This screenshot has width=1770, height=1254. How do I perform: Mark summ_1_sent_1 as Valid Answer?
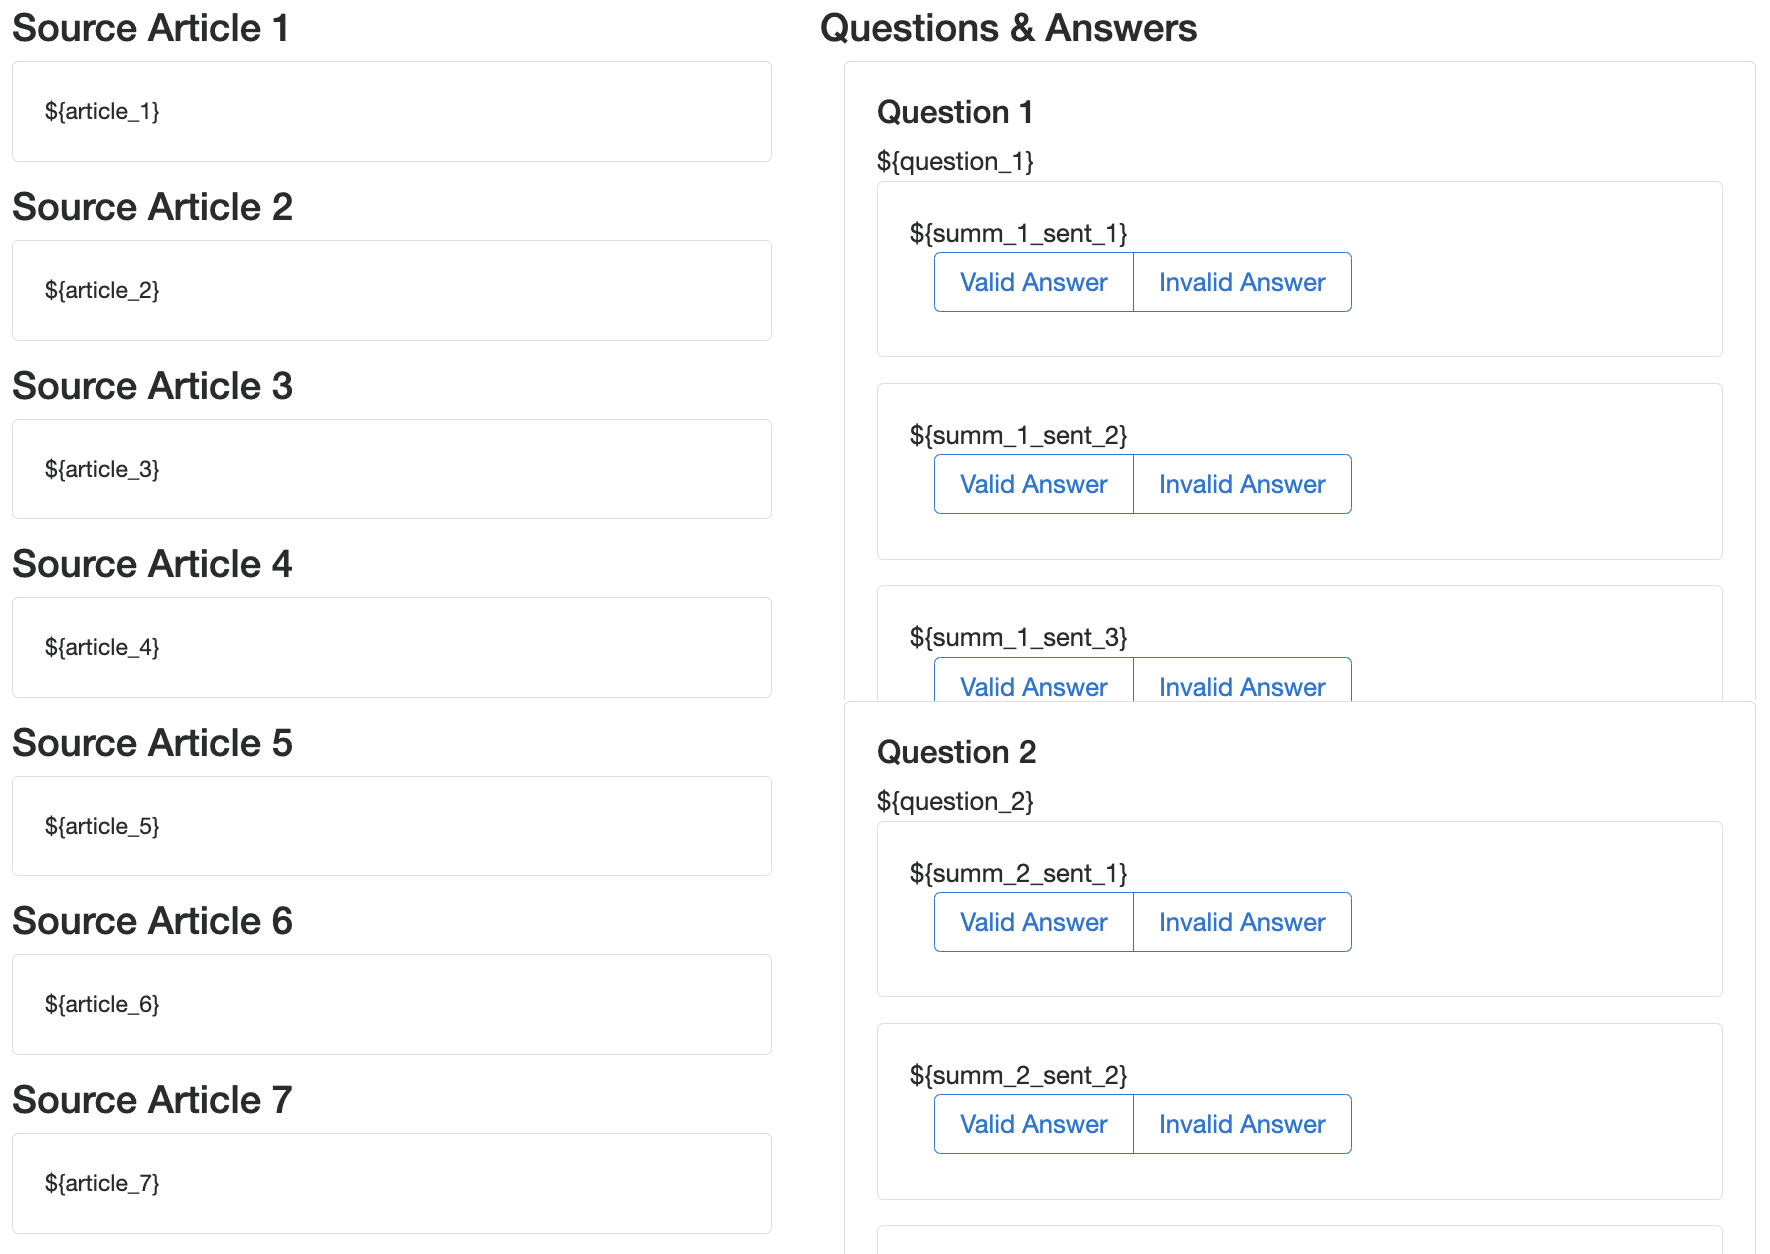[x=1033, y=282]
